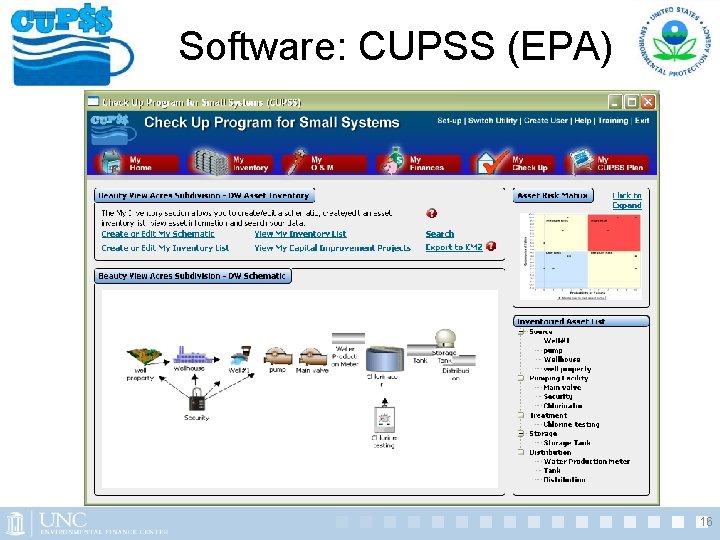The height and width of the screenshot is (540, 720).
Task: Click Switch Utility in the top menu
Action: click(492, 120)
